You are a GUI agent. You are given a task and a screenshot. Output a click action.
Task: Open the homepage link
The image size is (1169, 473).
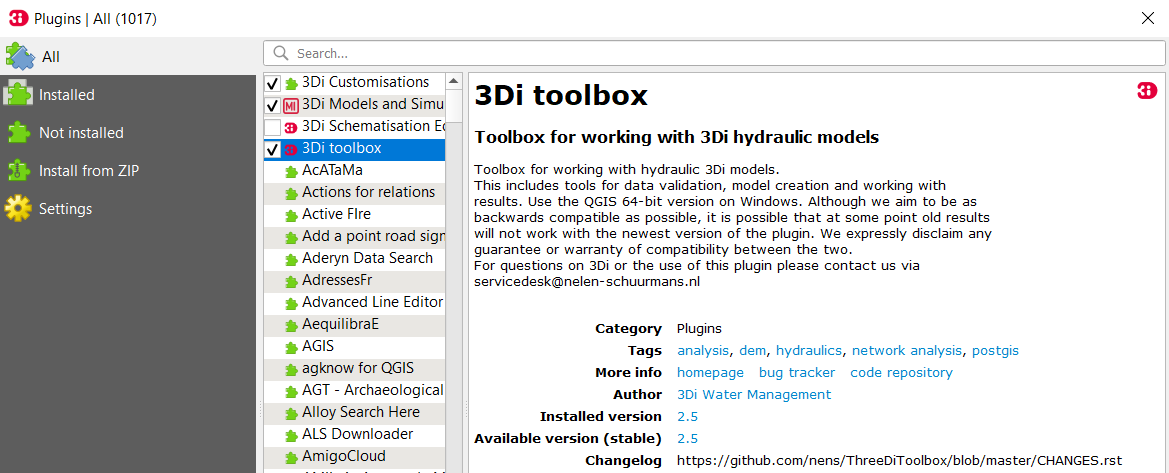coord(710,372)
